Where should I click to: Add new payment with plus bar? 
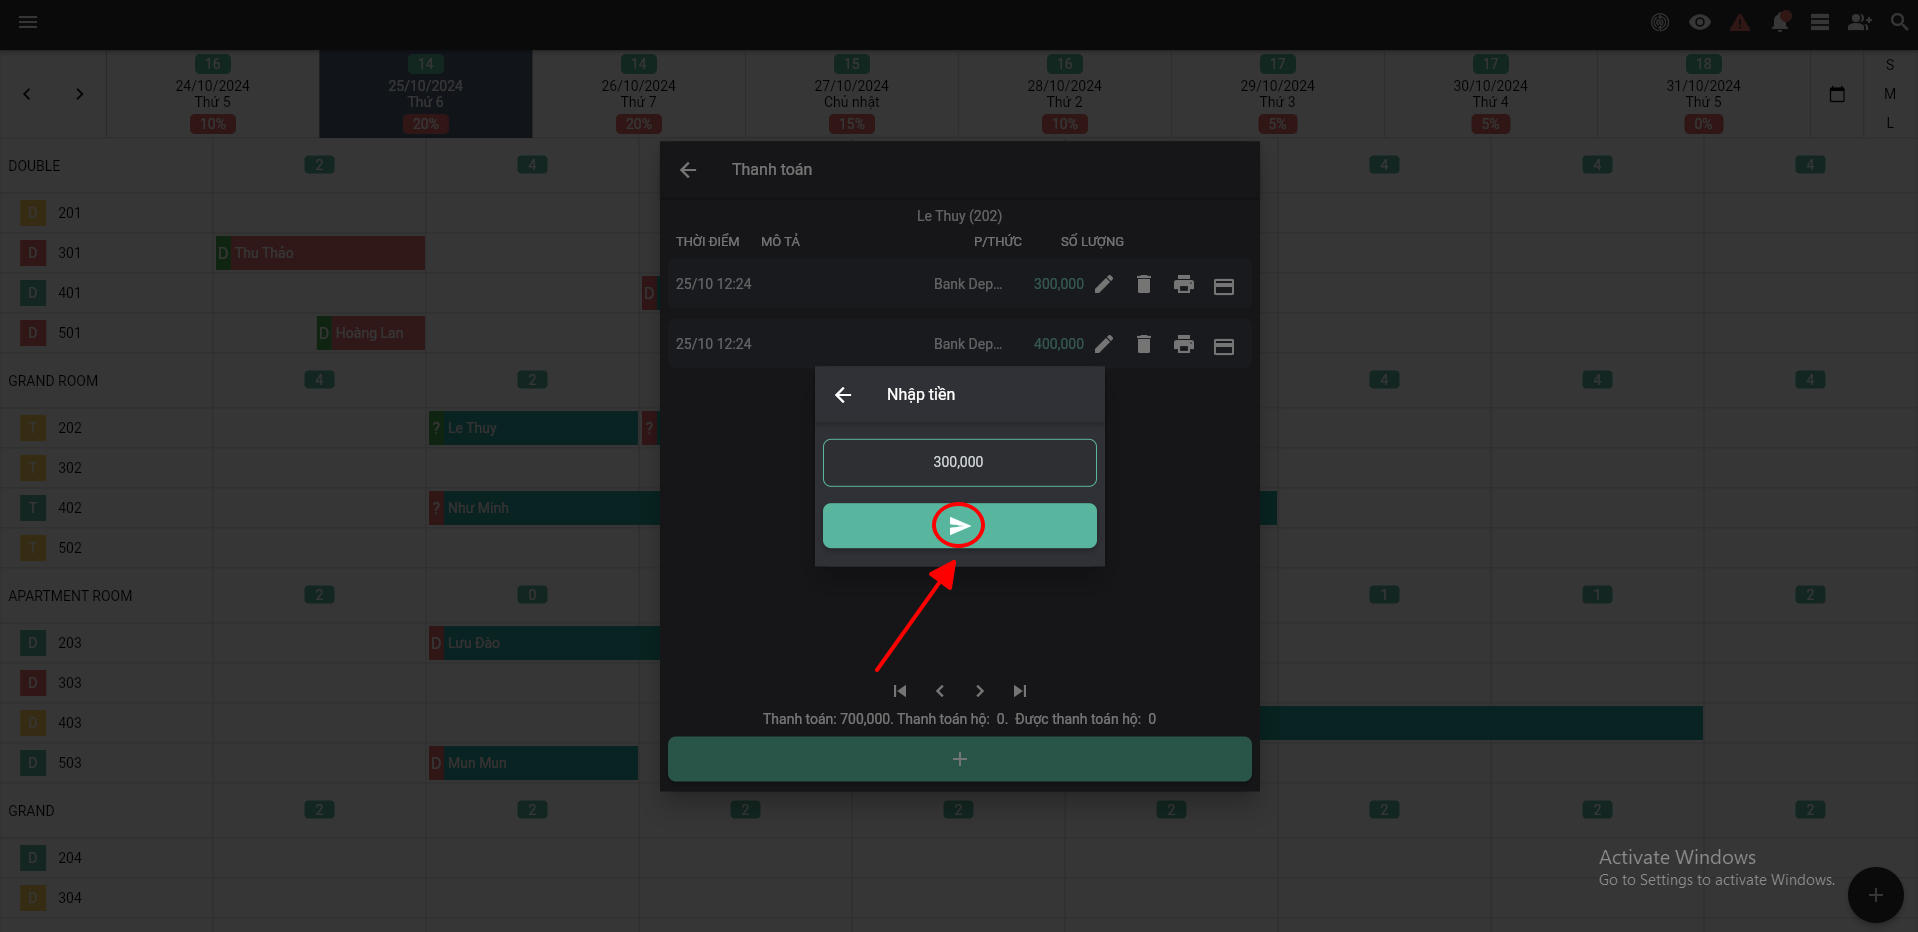pyautogui.click(x=960, y=759)
